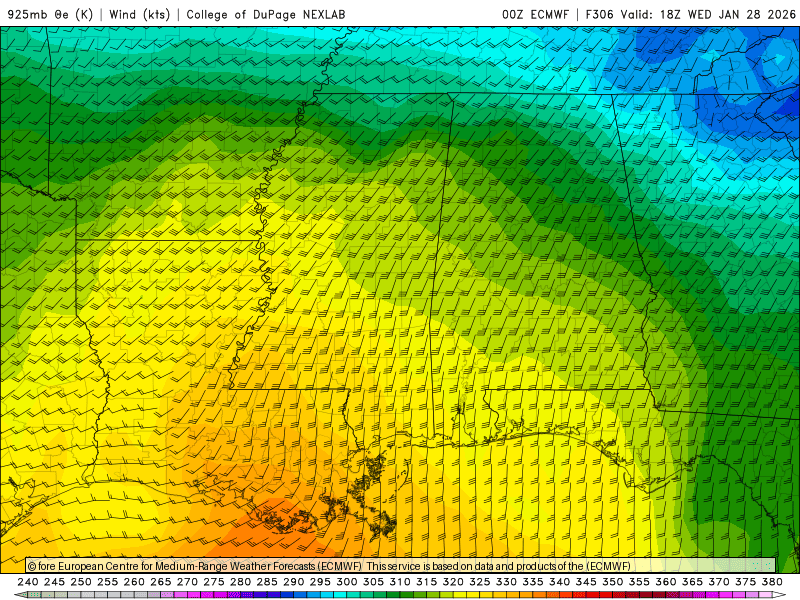The width and height of the screenshot is (800, 600).
Task: Select the 320 legend value
Action: coord(453,582)
